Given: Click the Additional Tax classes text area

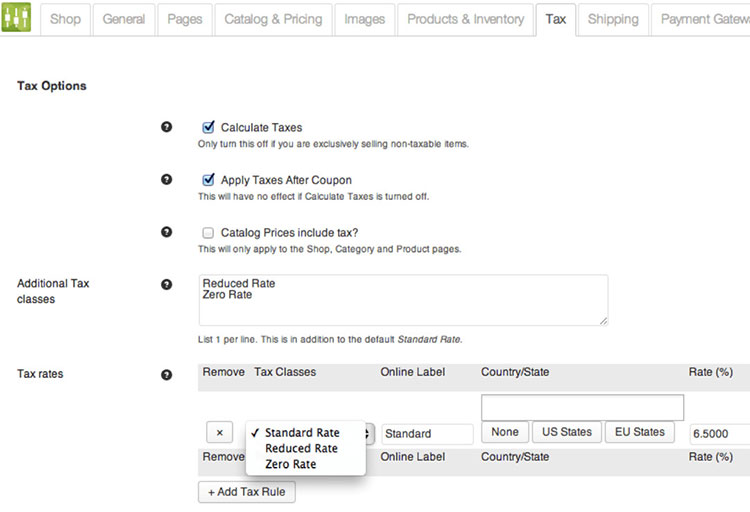Looking at the screenshot, I should (403, 300).
